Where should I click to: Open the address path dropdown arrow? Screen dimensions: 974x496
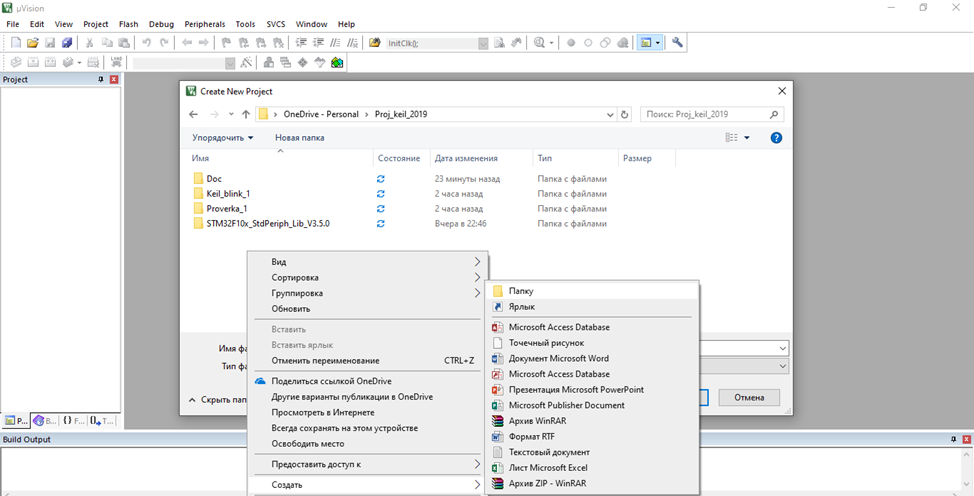click(x=611, y=114)
